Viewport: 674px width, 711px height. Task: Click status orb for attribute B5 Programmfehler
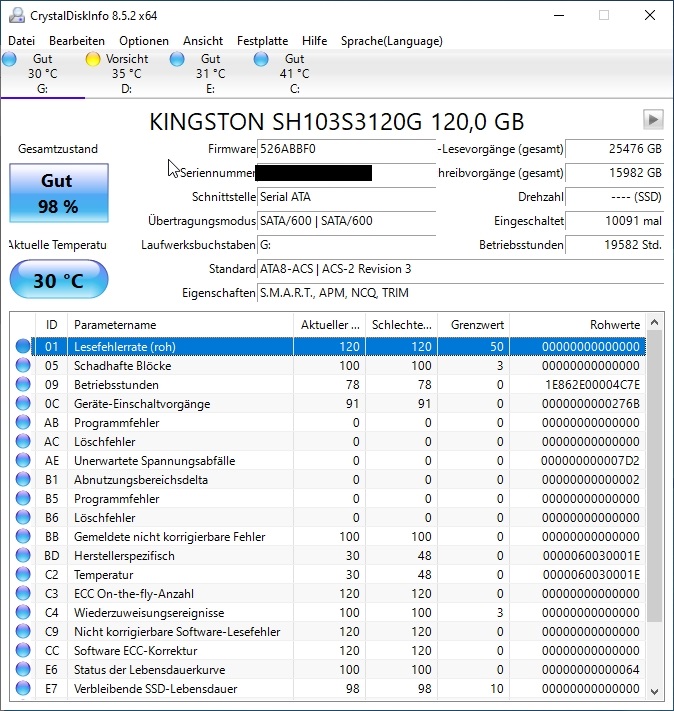tap(23, 499)
